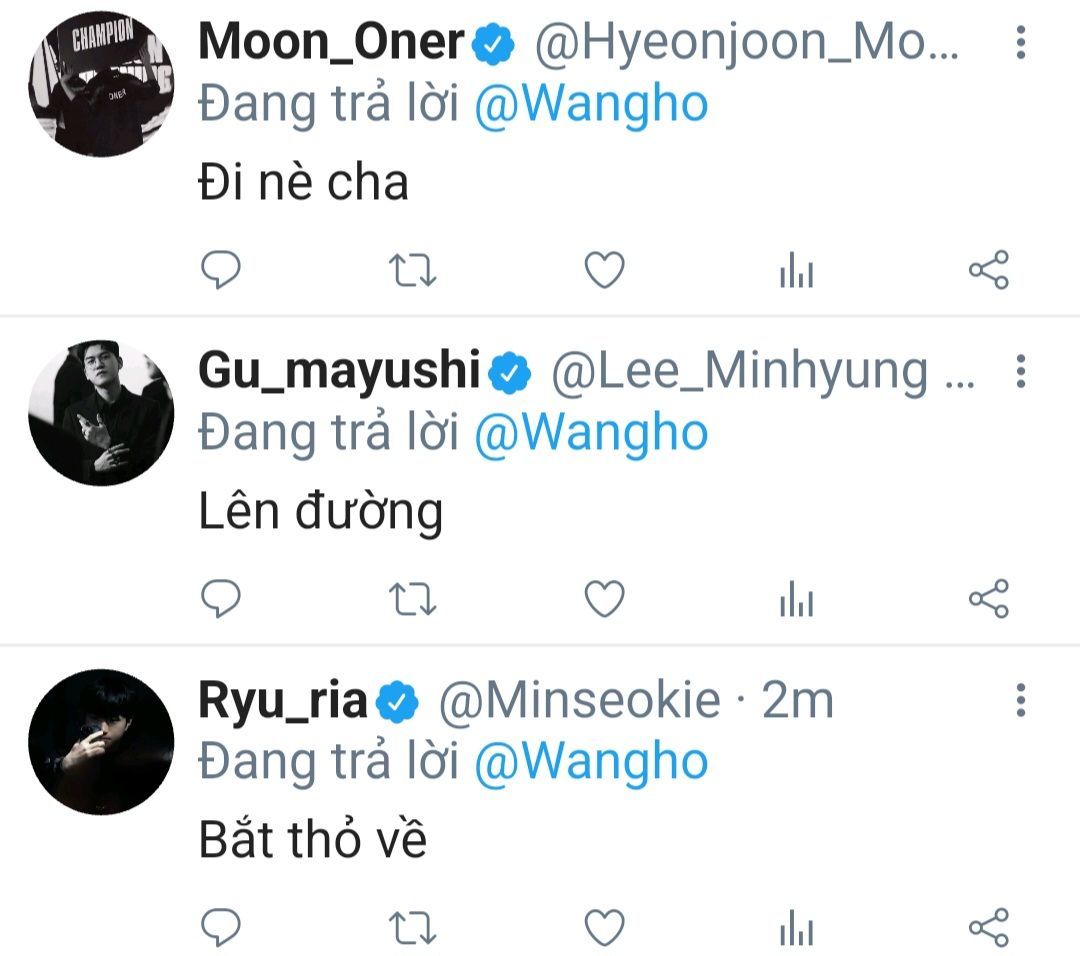Image resolution: width=1080 pixels, height=956 pixels.
Task: Like Gu_mayushi's "Lên đường" tweet
Action: point(604,598)
